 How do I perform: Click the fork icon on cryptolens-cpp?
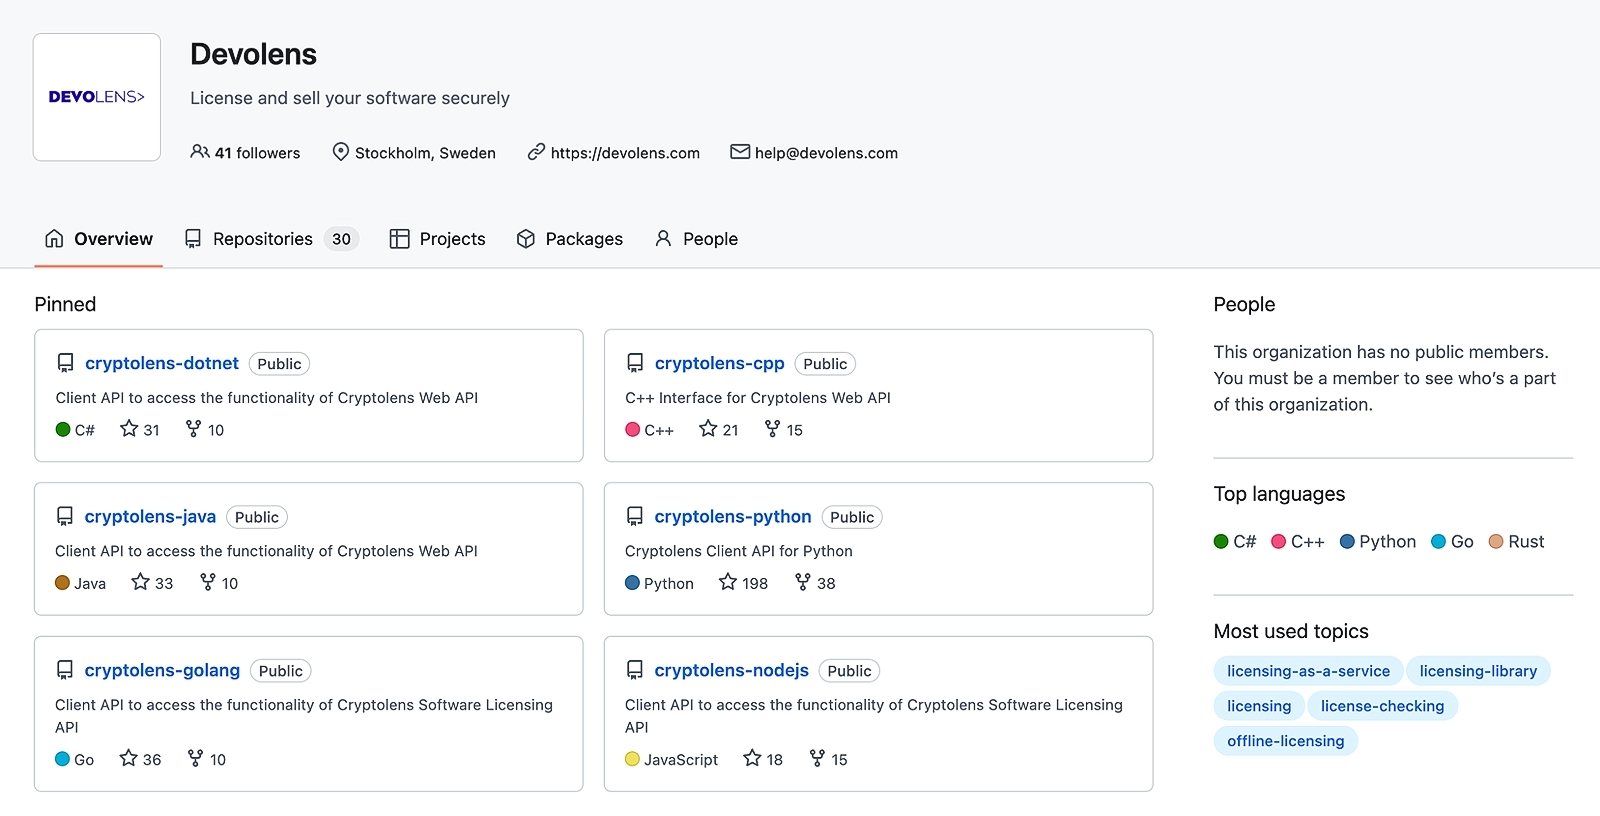772,429
